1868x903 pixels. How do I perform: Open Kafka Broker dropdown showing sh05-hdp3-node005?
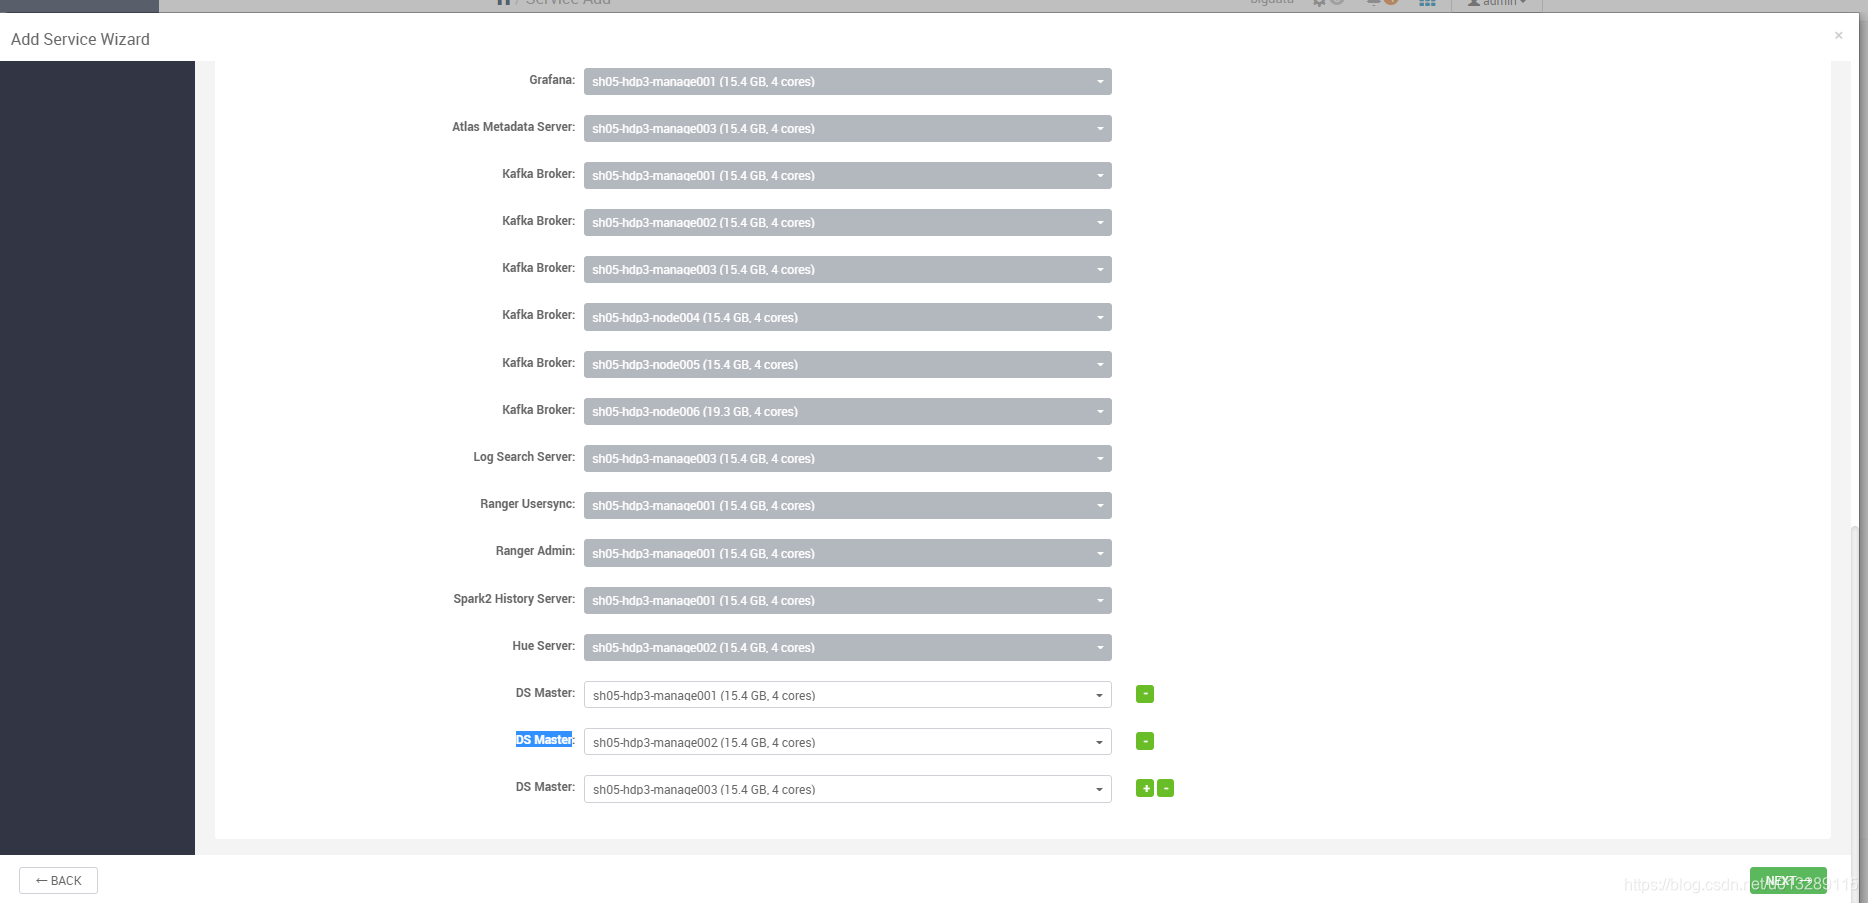848,364
